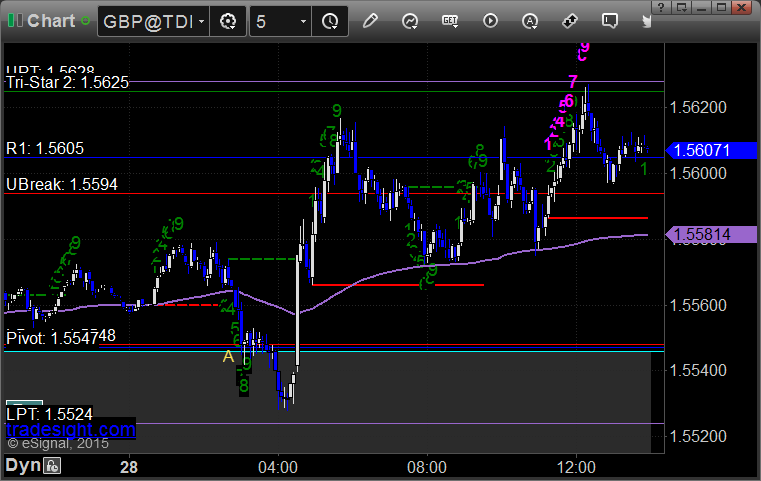This screenshot has height=481, width=761.
Task: Open the time template clock icon
Action: [x=330, y=21]
